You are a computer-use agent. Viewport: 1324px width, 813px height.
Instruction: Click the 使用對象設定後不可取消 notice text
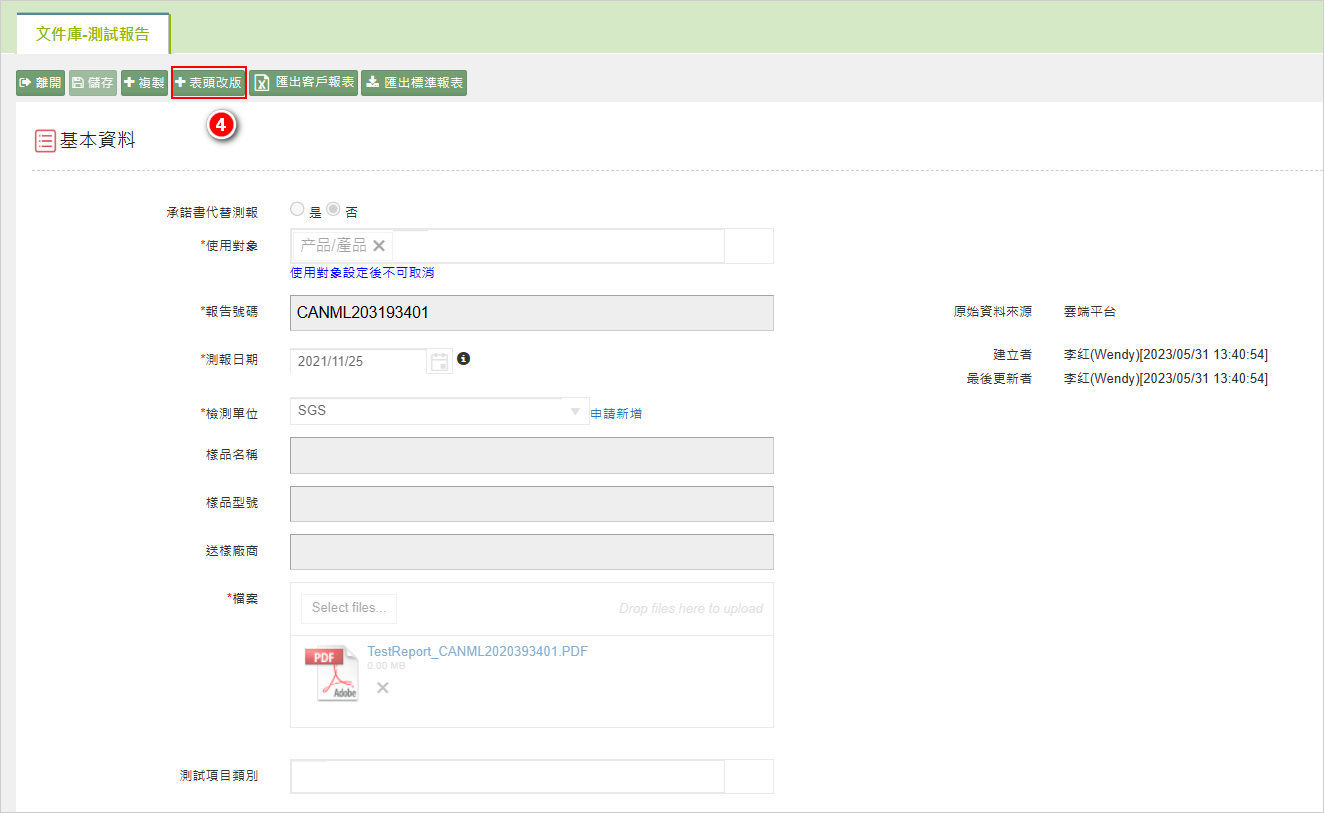click(362, 273)
